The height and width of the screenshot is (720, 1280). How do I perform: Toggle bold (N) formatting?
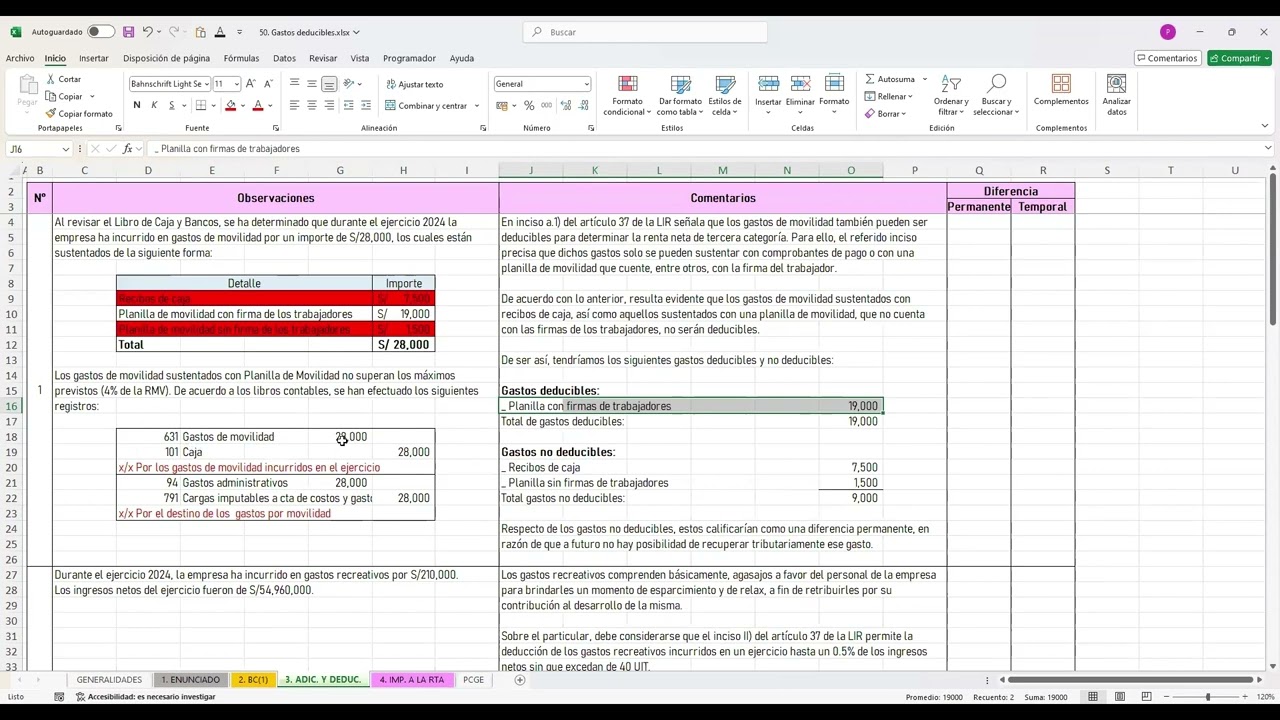[x=136, y=105]
